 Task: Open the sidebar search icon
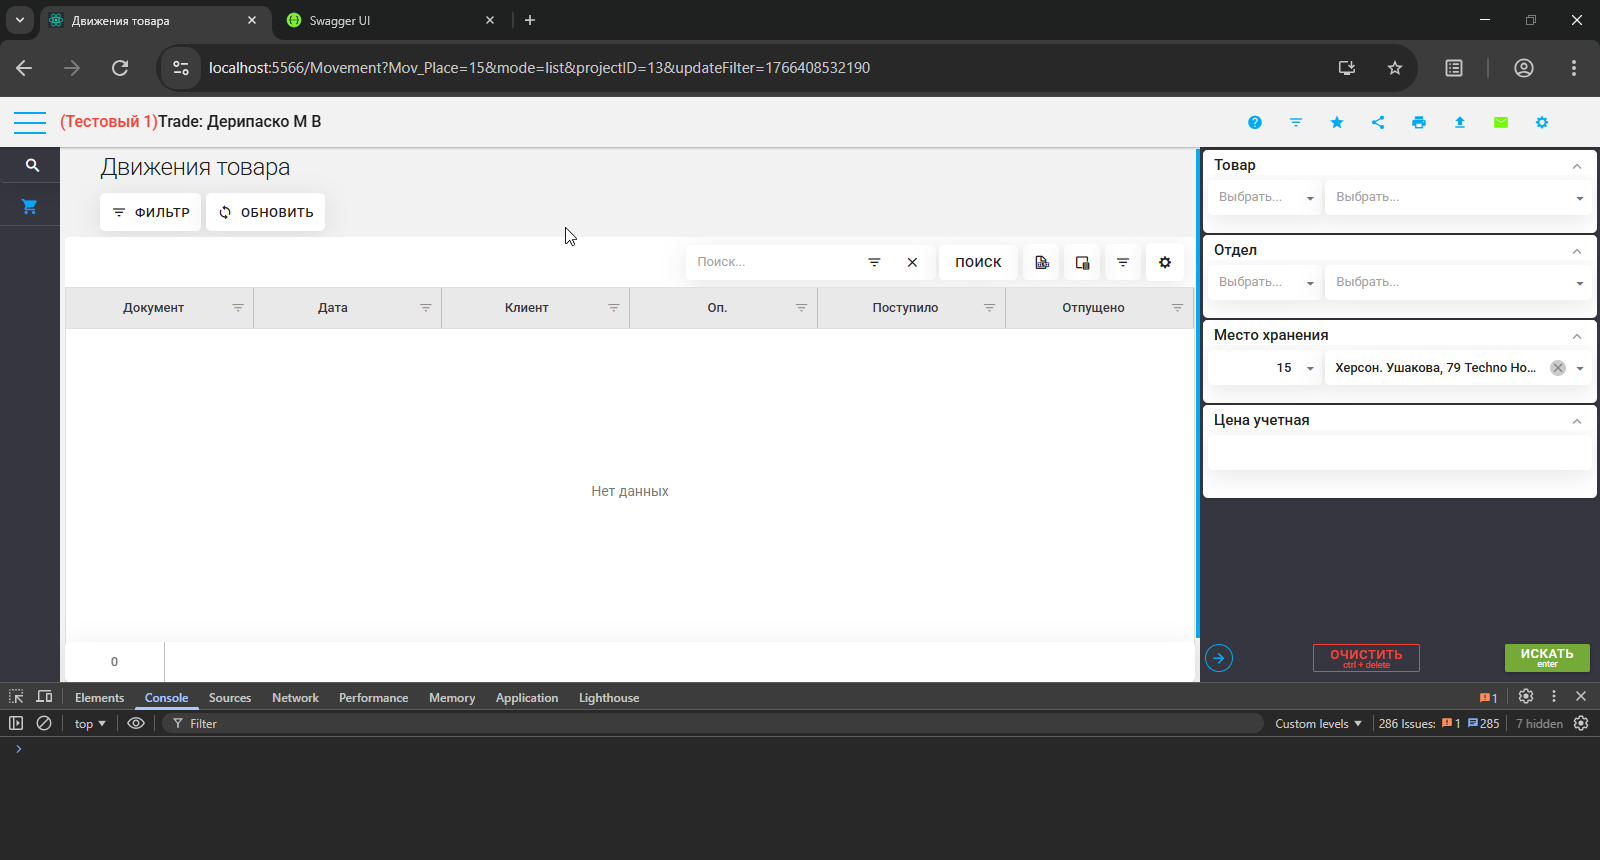pyautogui.click(x=32, y=165)
